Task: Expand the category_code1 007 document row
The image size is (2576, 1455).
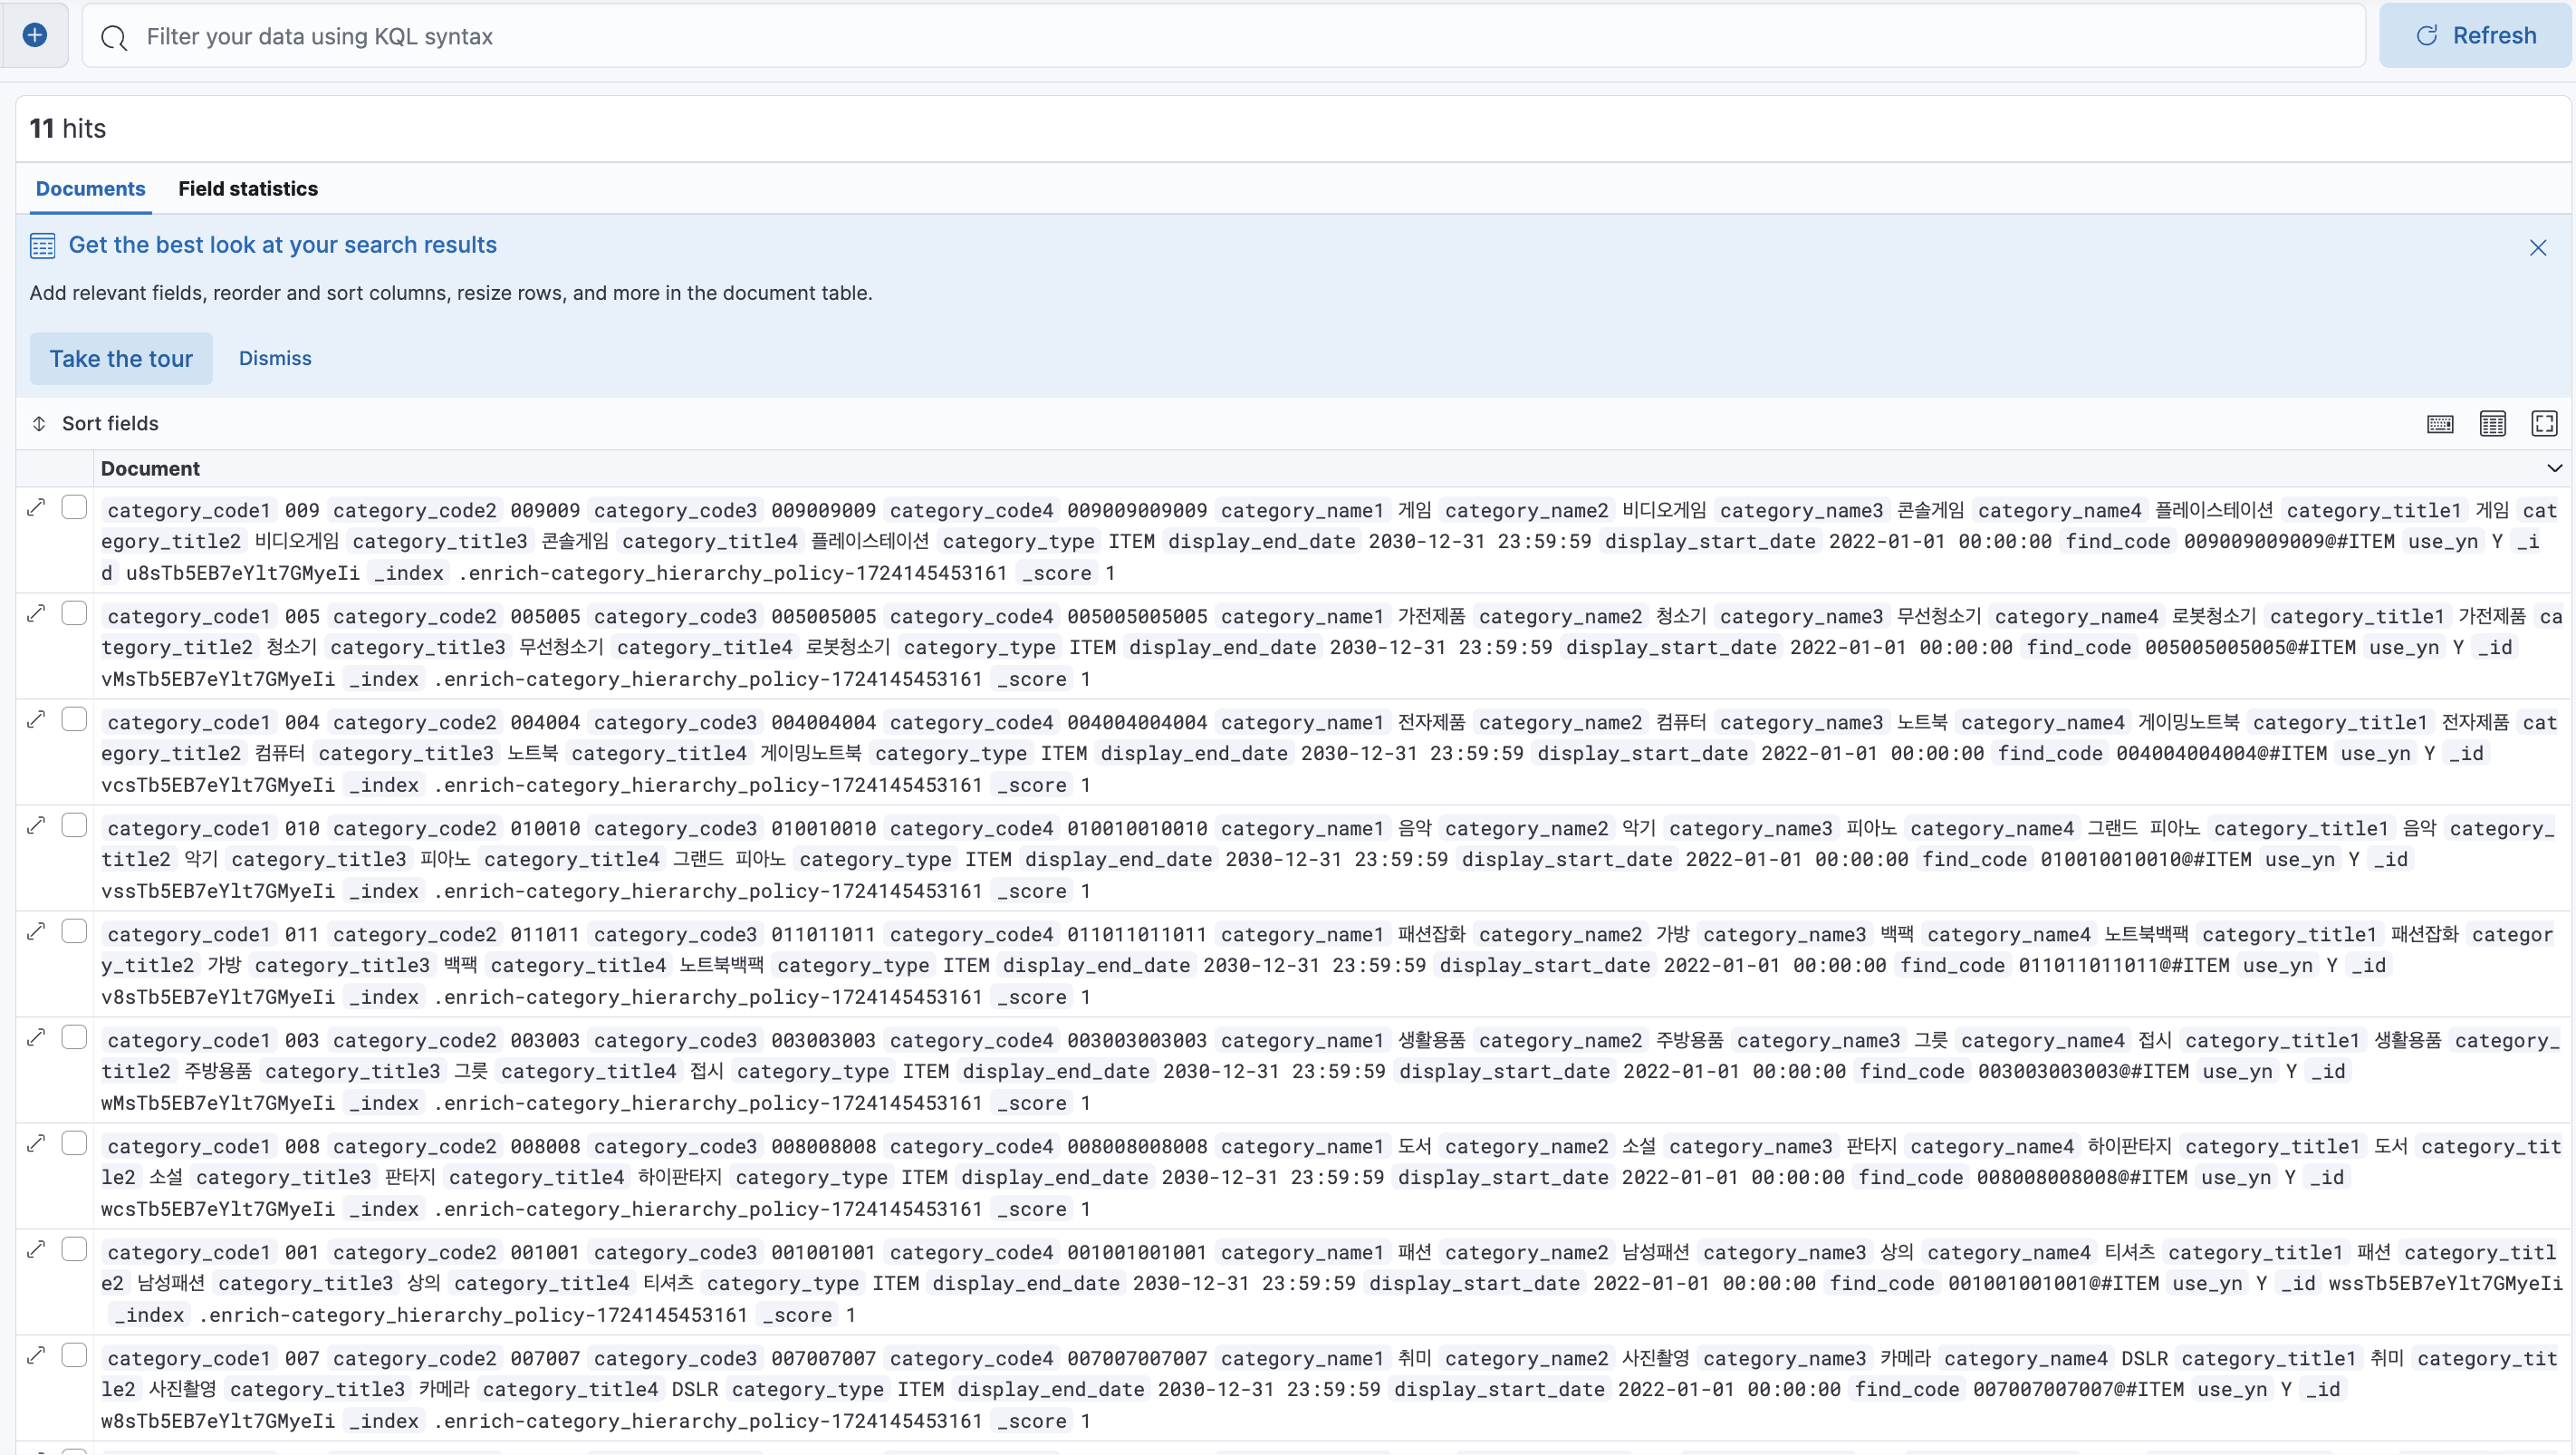Action: click(36, 1355)
